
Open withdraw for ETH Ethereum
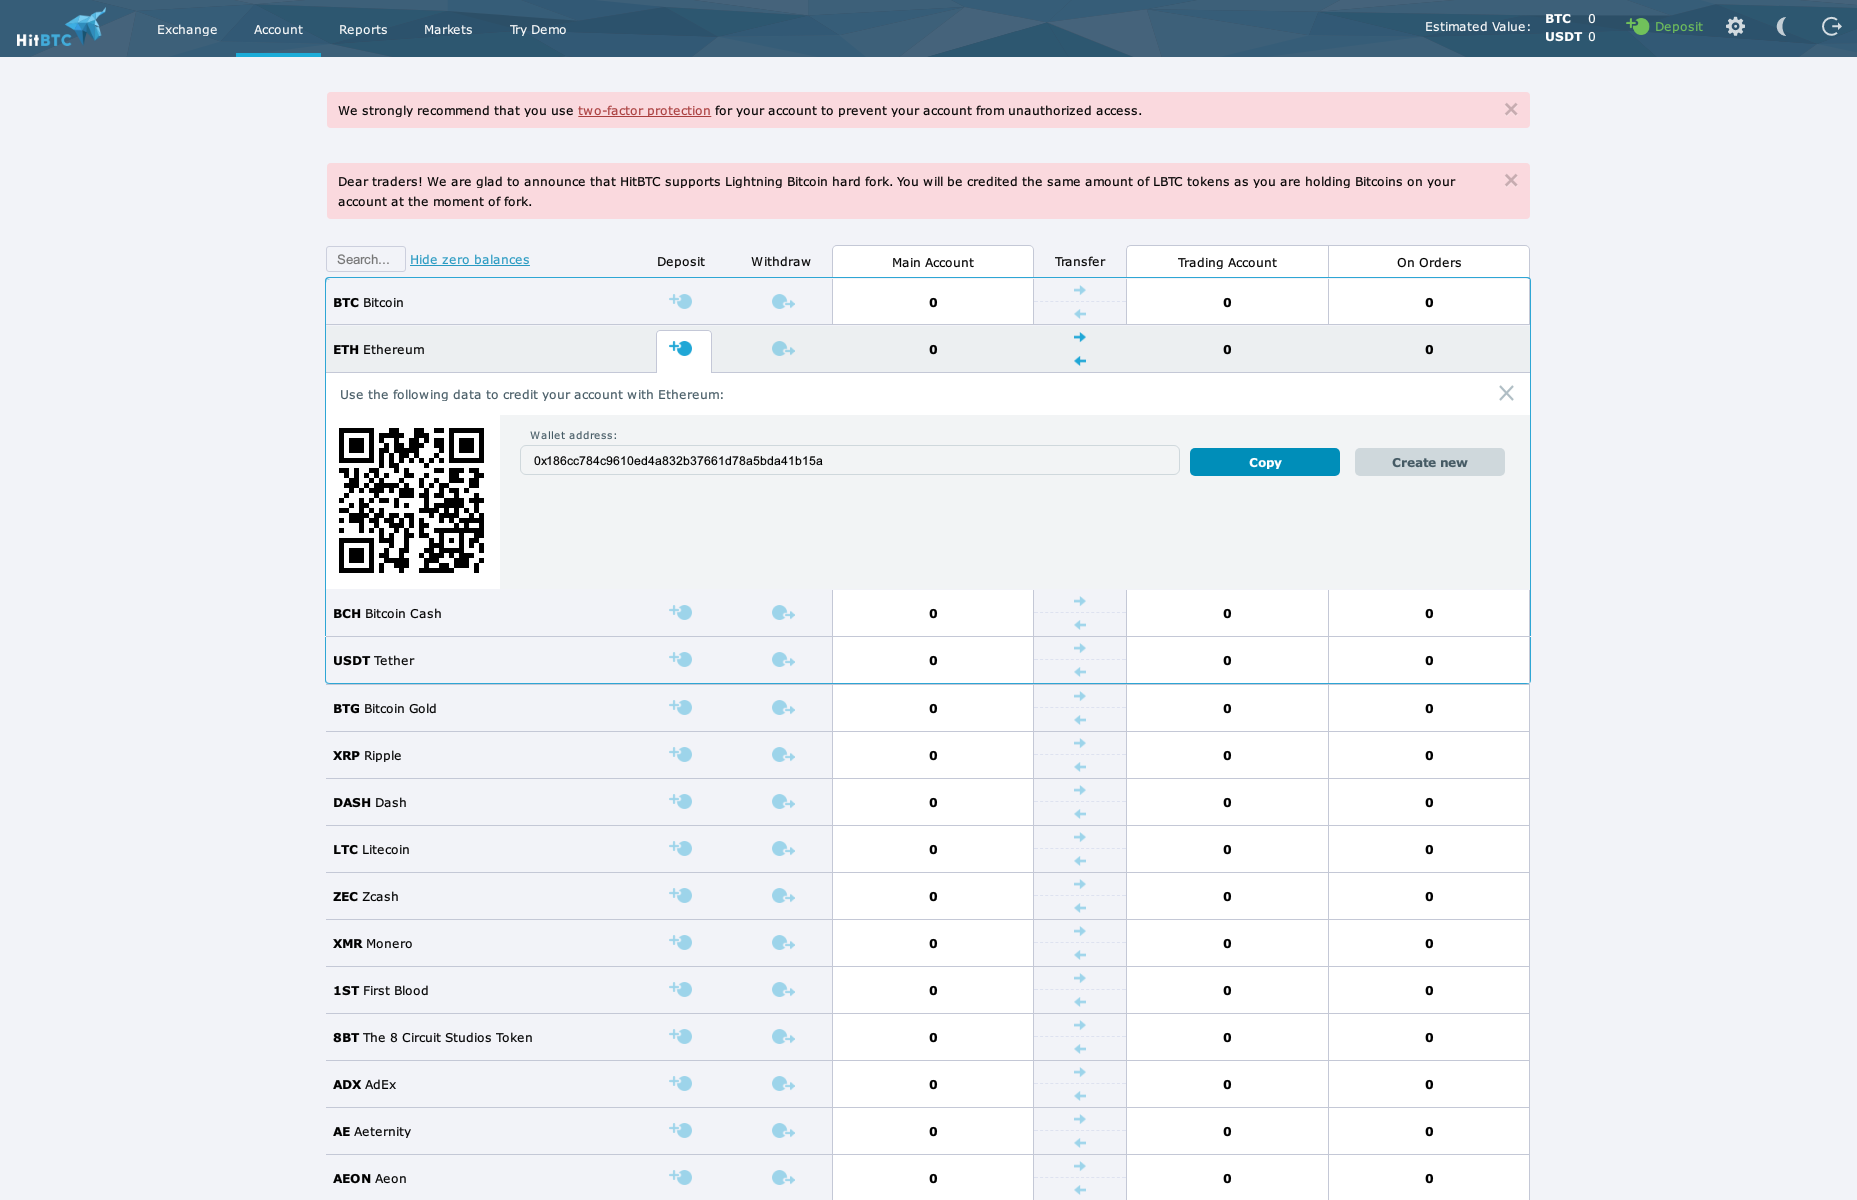coord(783,349)
